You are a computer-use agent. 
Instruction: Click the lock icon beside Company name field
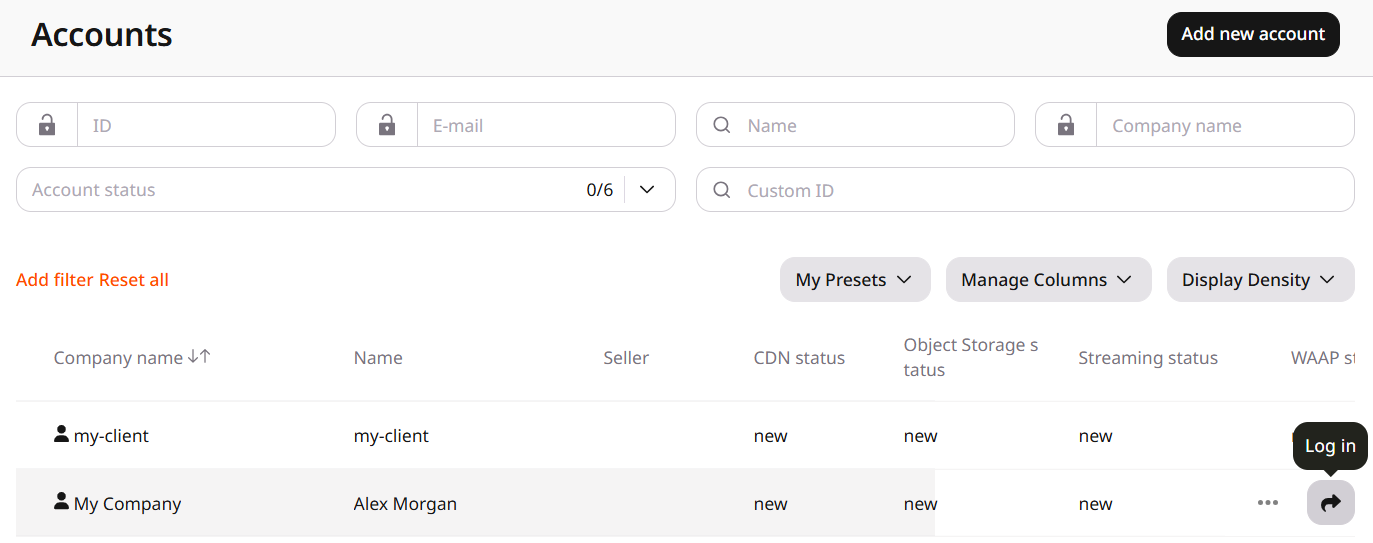(x=1066, y=125)
